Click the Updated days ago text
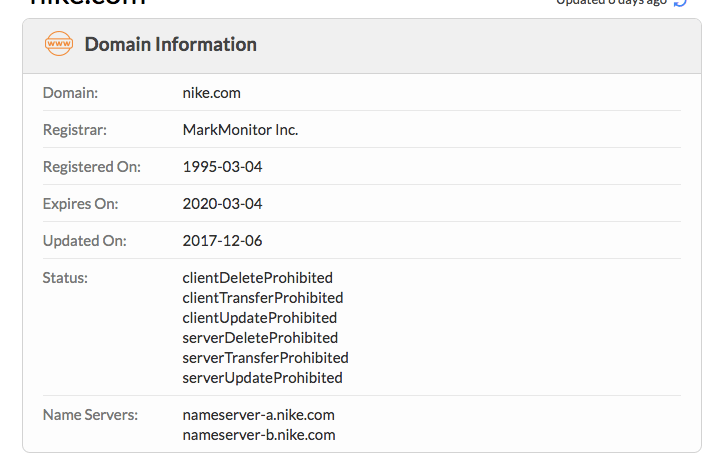This screenshot has height=463, width=716. point(611,2)
